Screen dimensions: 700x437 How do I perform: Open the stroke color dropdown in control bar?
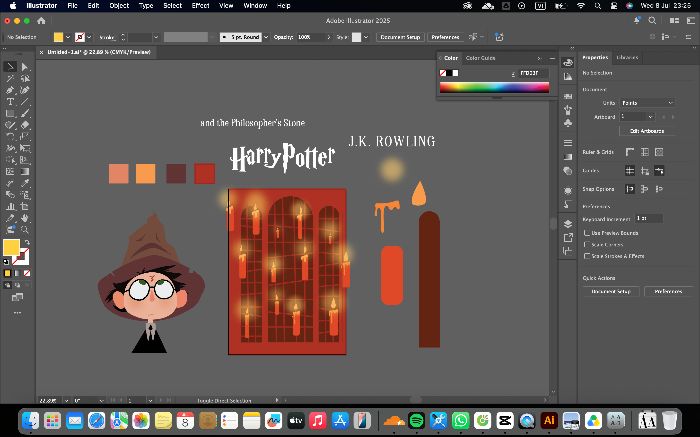pyautogui.click(x=89, y=37)
